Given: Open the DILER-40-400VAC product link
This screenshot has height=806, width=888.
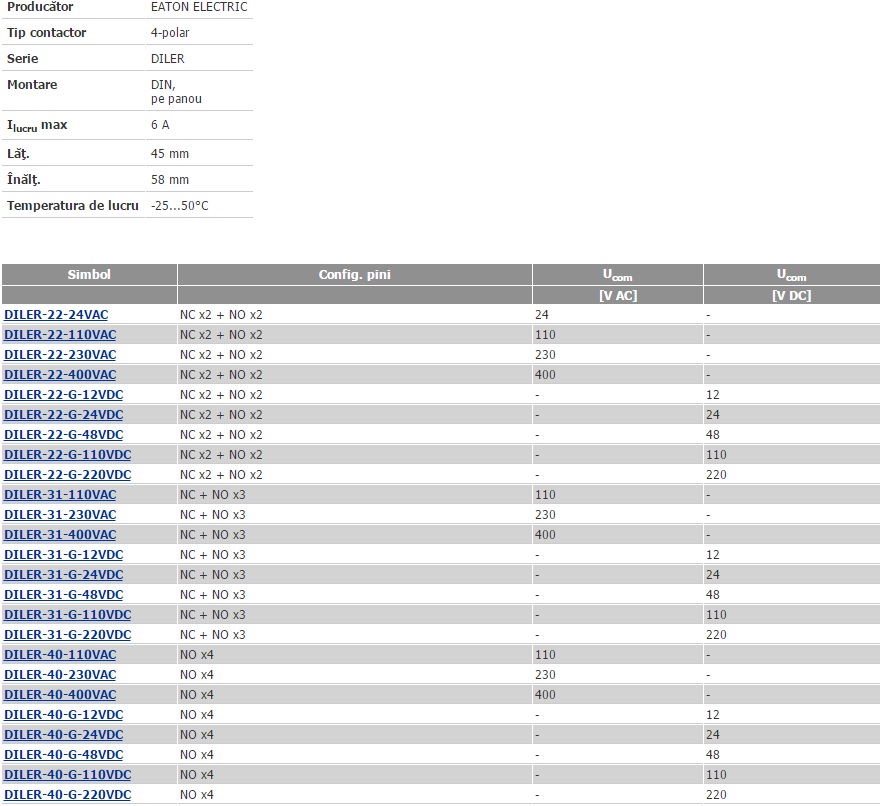Looking at the screenshot, I should click(60, 695).
